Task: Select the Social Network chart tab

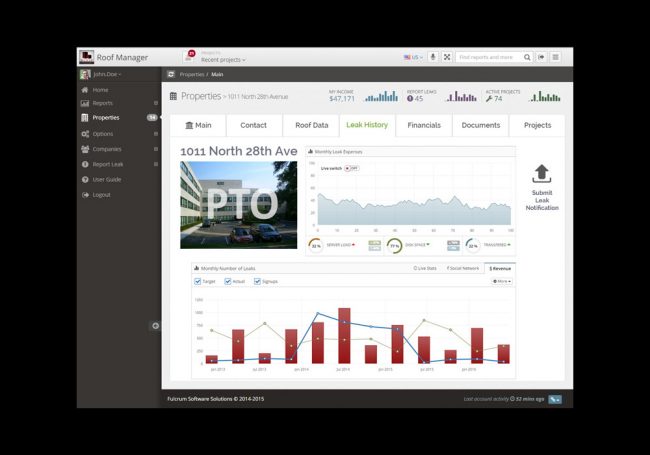Action: pyautogui.click(x=463, y=269)
